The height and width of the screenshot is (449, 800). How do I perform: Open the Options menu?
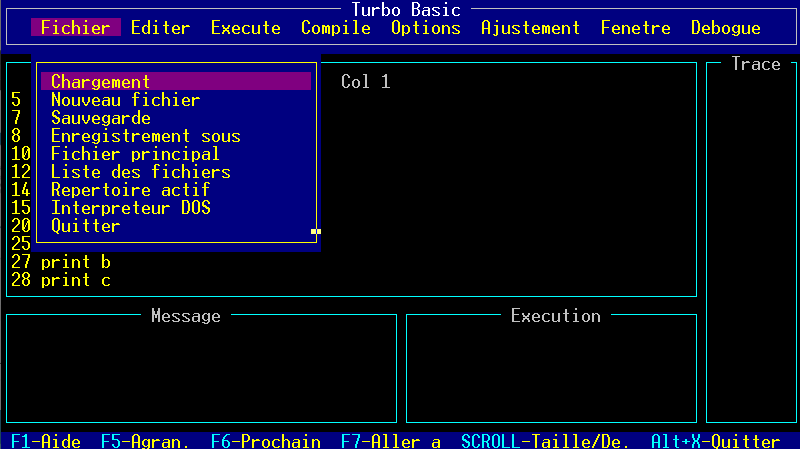[x=426, y=28]
